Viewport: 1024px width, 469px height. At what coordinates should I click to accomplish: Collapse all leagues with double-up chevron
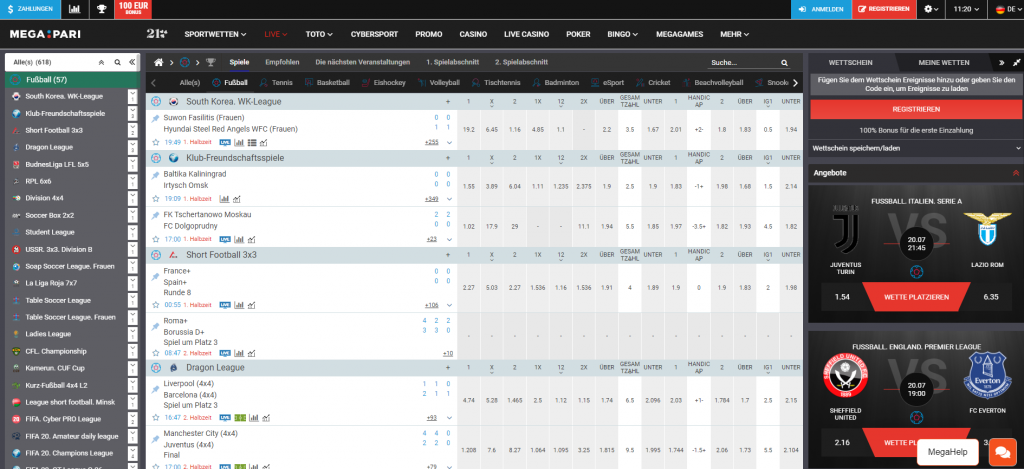pyautogui.click(x=101, y=63)
